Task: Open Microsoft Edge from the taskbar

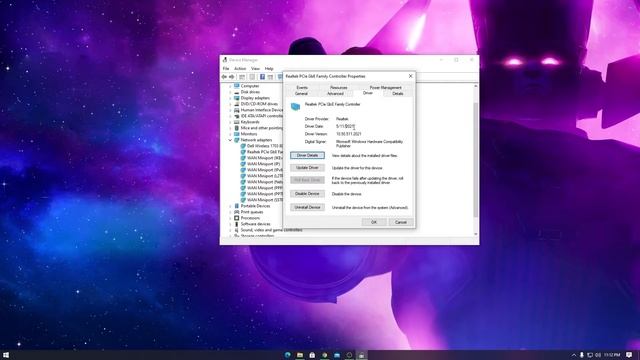Action: pos(288,355)
